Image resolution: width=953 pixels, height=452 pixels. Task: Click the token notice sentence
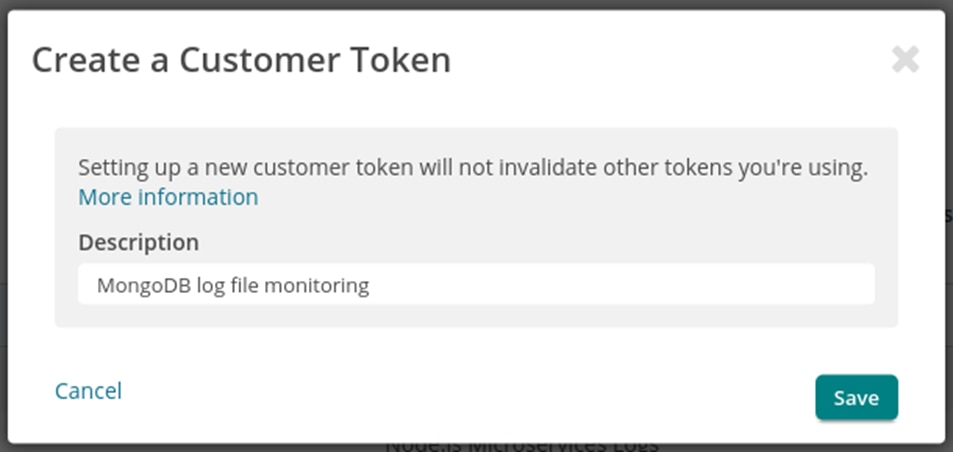coord(472,167)
